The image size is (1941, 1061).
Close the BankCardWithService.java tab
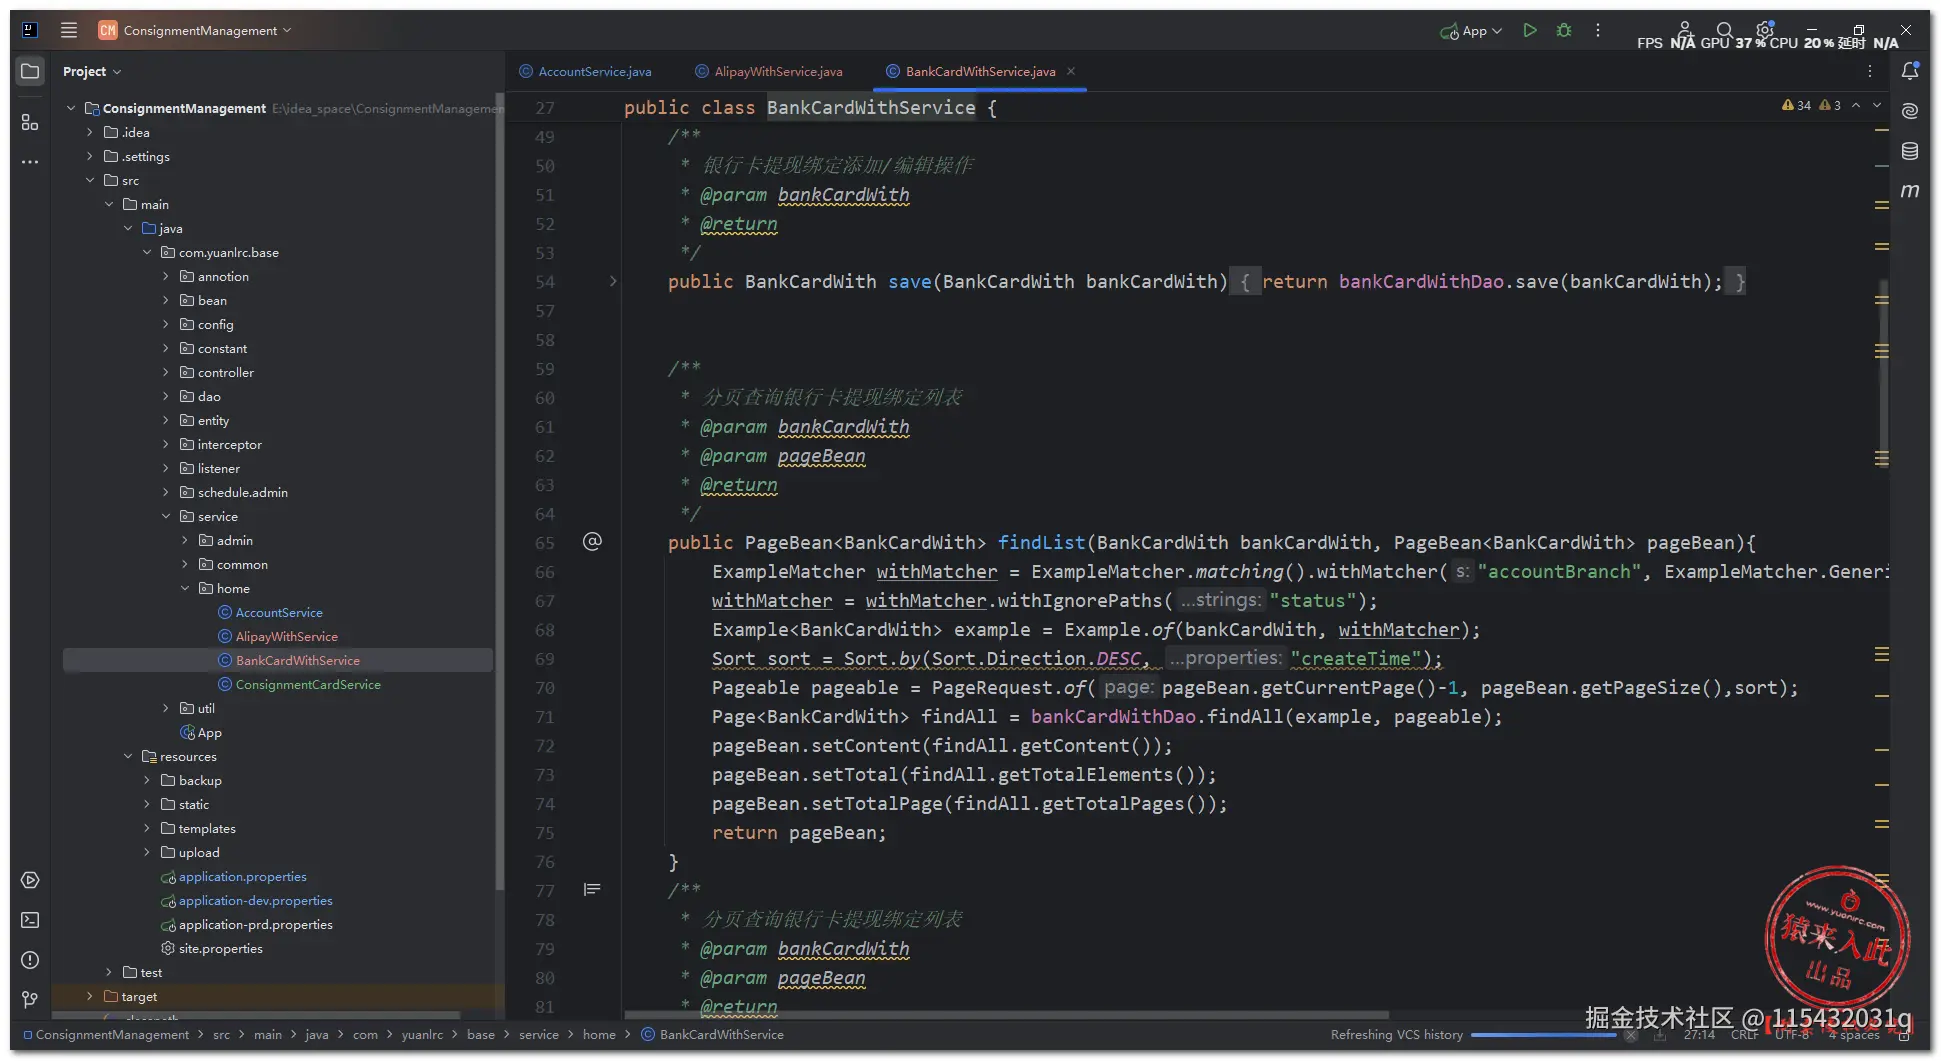(1071, 71)
